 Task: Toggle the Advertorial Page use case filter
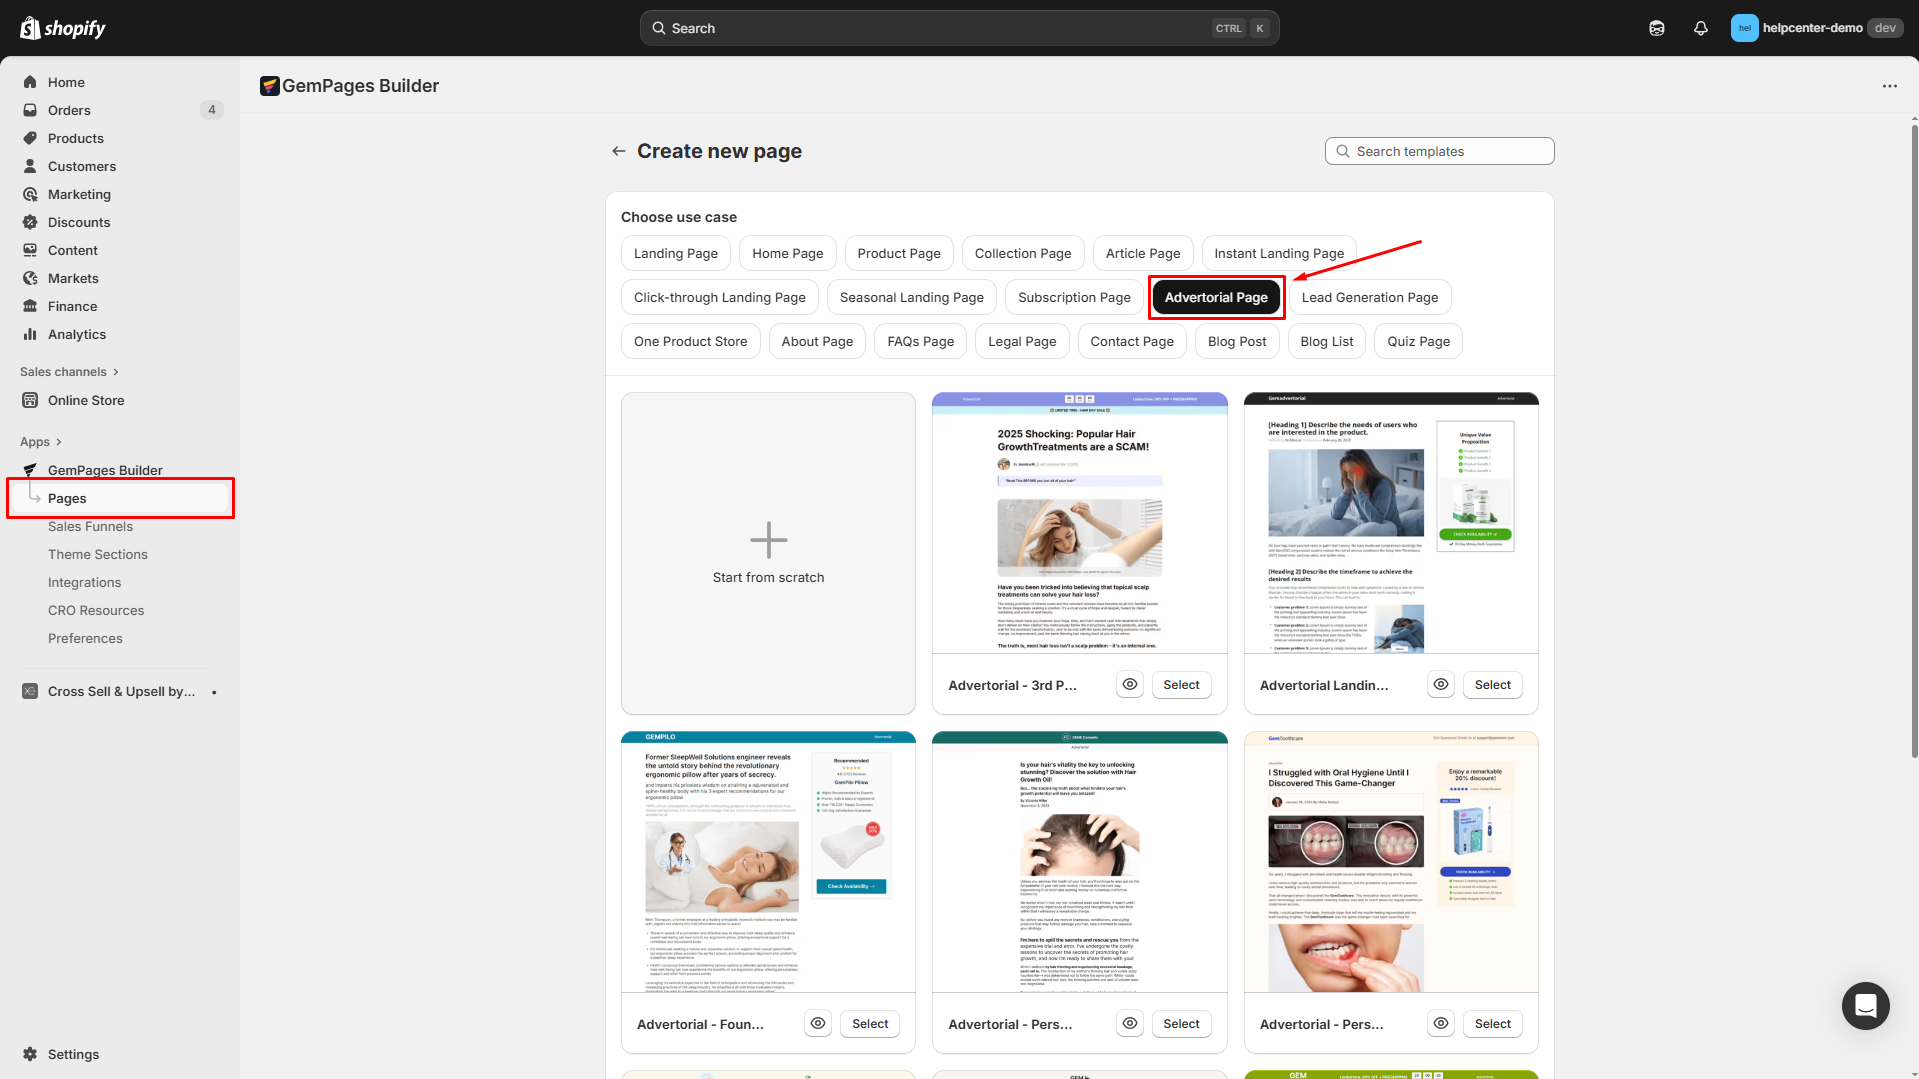(x=1216, y=297)
